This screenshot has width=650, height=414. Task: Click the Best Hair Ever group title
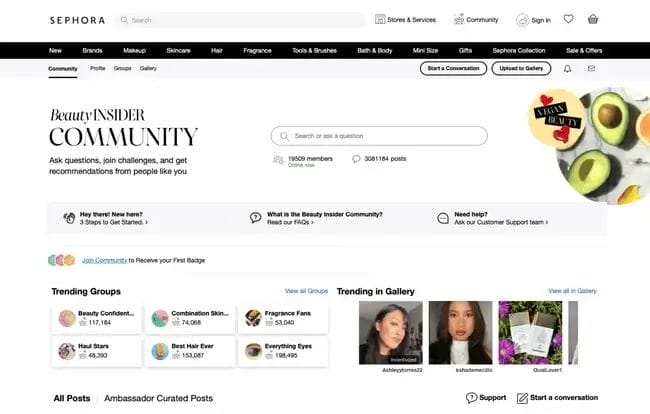point(192,346)
